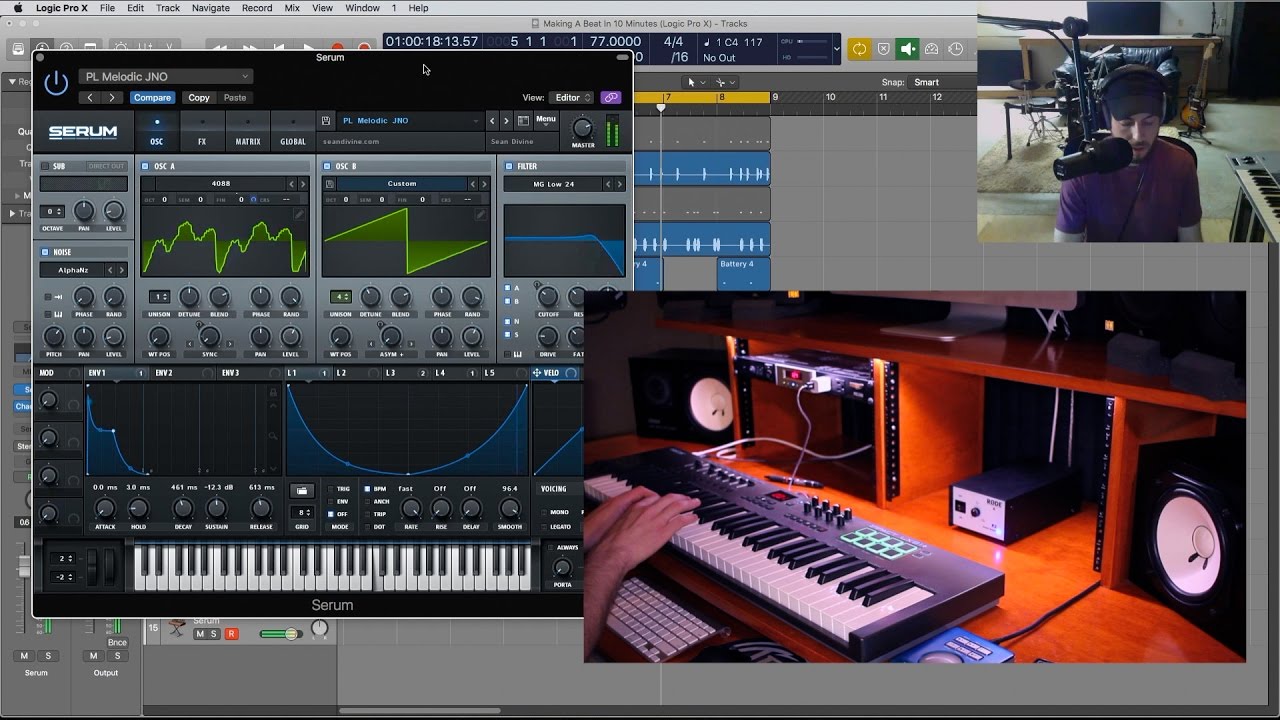Select the pointer tool menu in Tracks area
This screenshot has width=1280, height=720.
point(696,82)
